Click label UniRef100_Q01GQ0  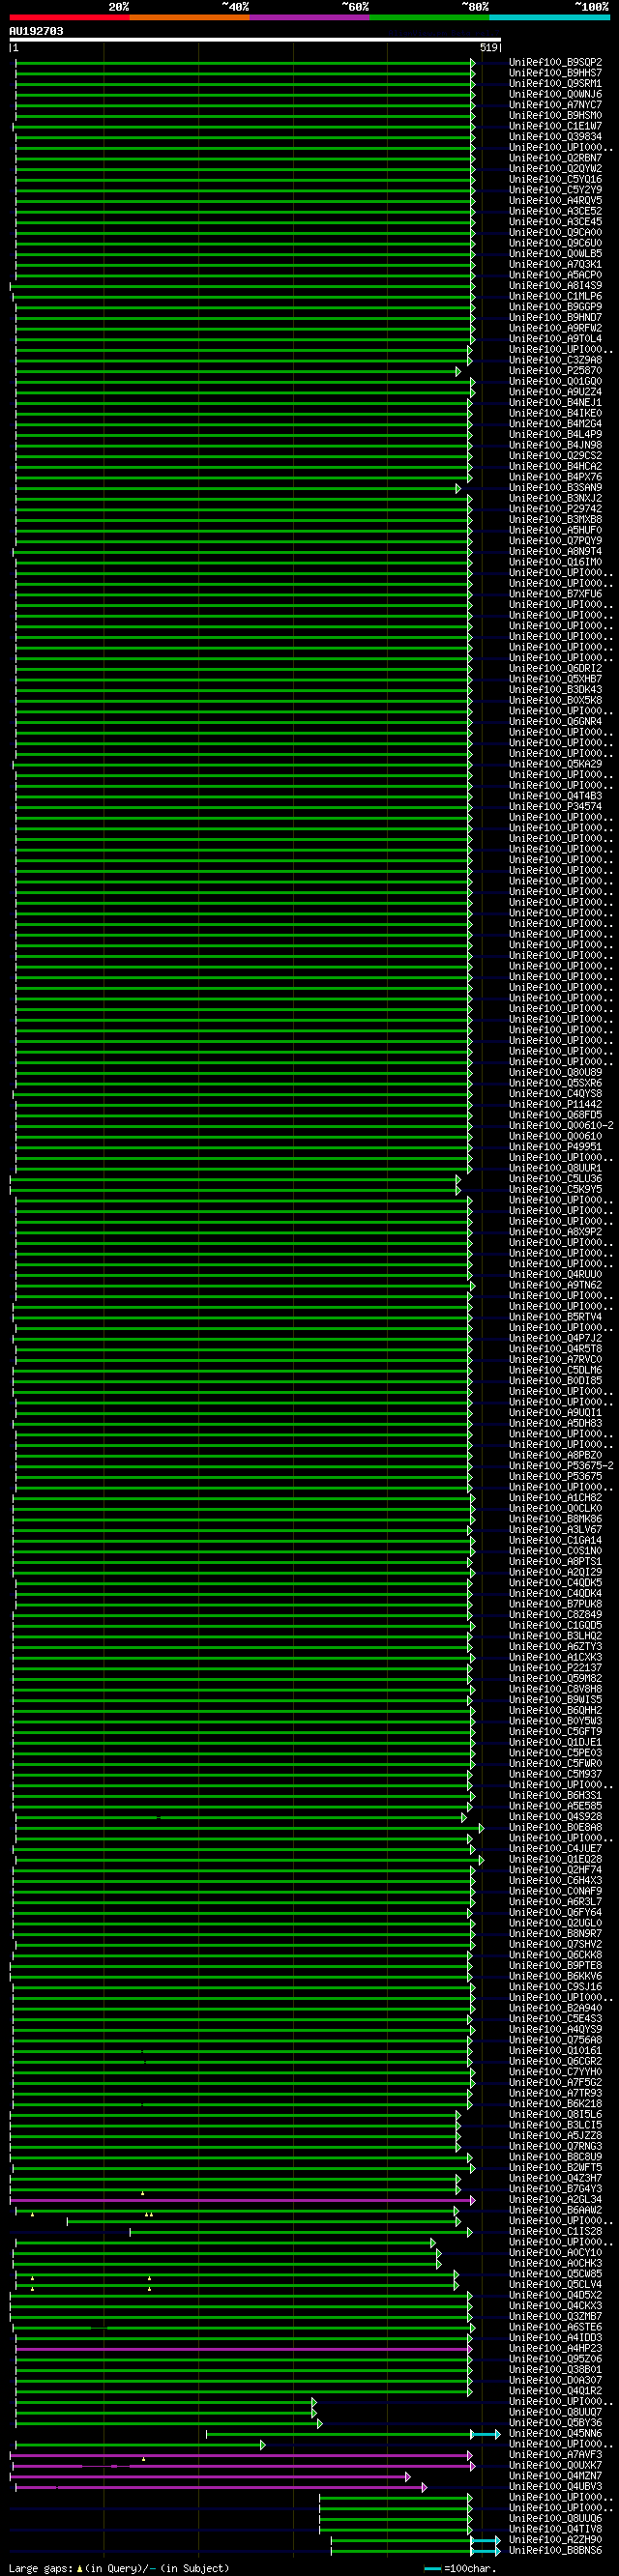(555, 382)
